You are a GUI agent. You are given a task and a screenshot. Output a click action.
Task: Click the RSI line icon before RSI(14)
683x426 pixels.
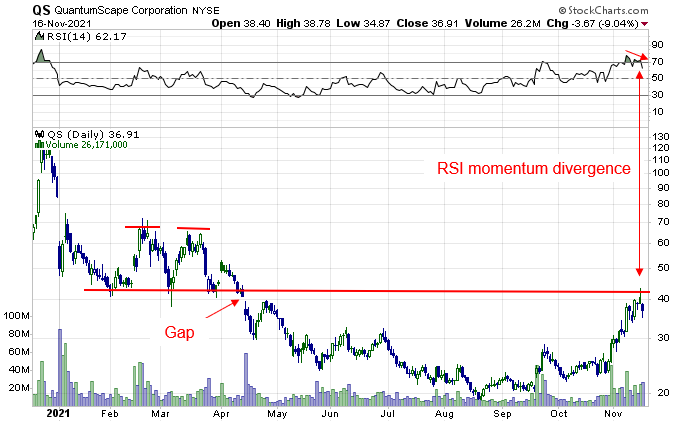click(39, 36)
